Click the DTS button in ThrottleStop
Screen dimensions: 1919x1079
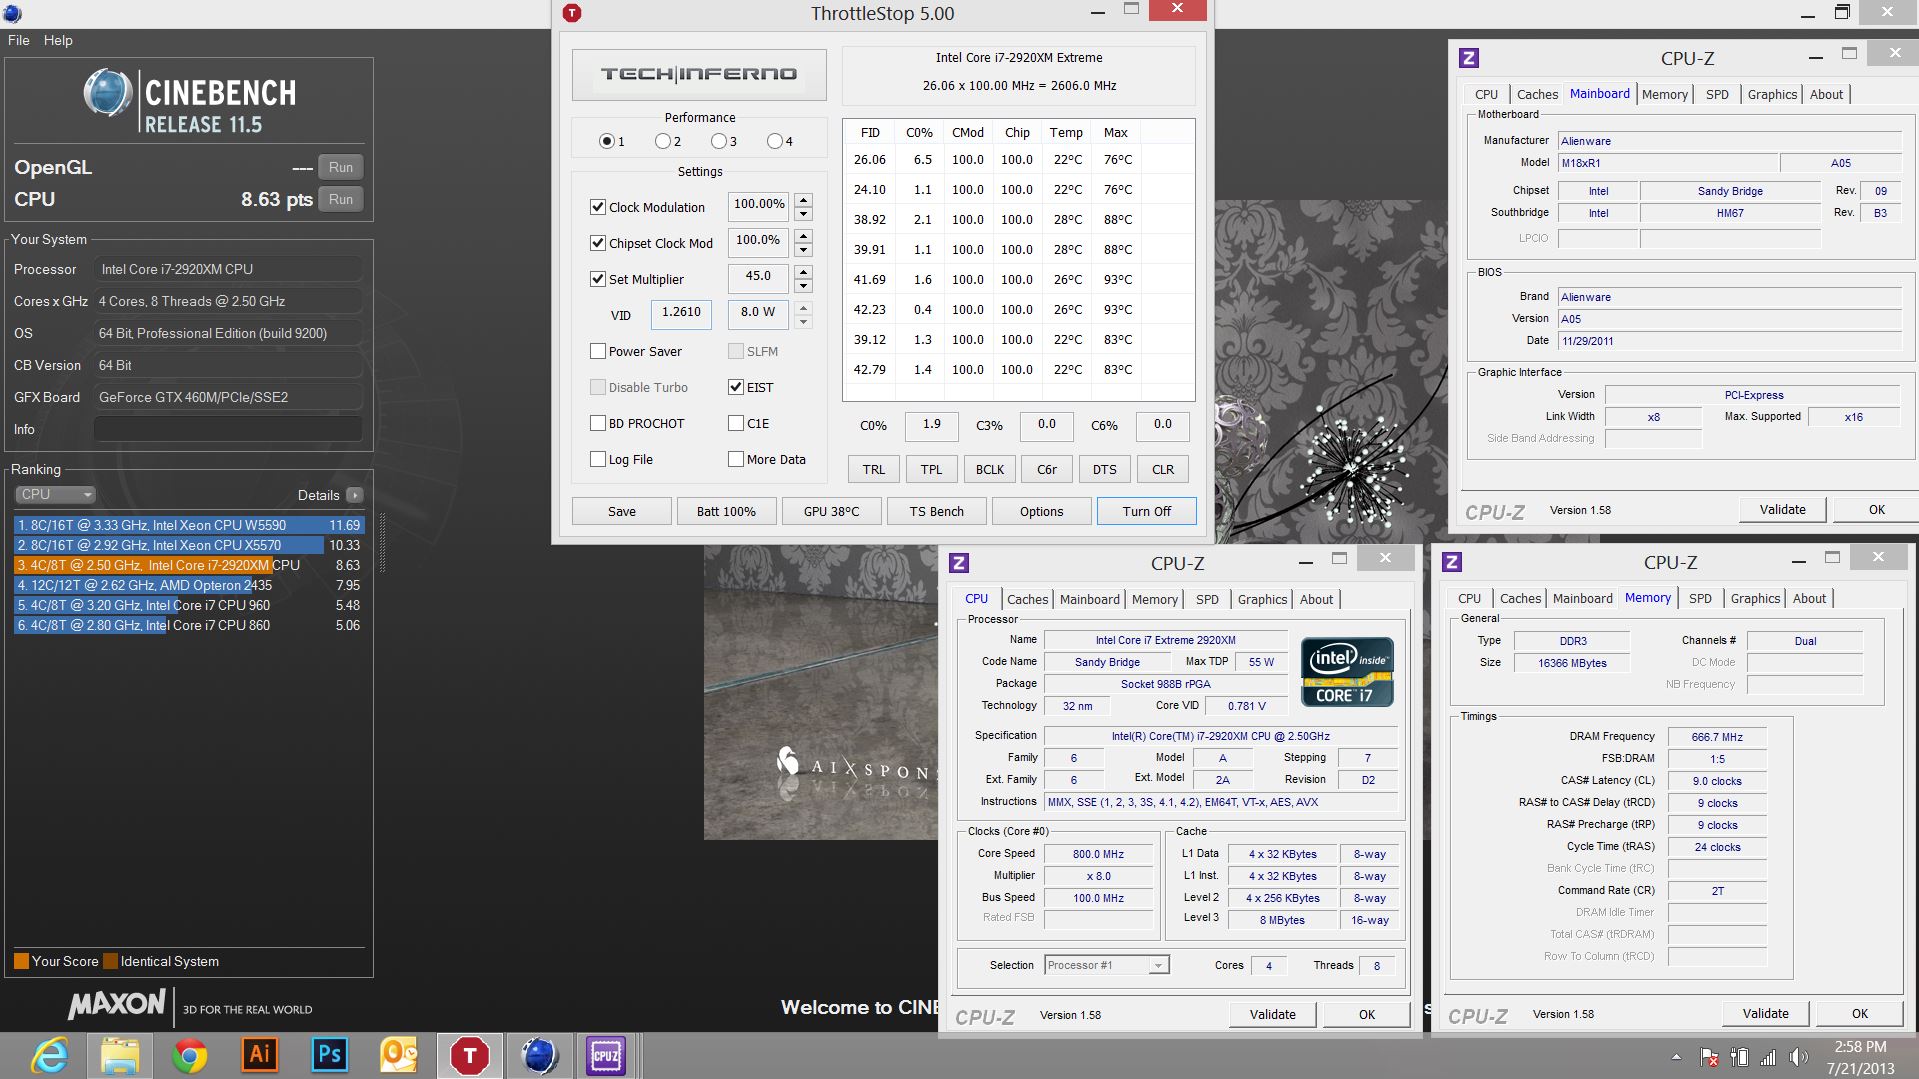[1104, 469]
